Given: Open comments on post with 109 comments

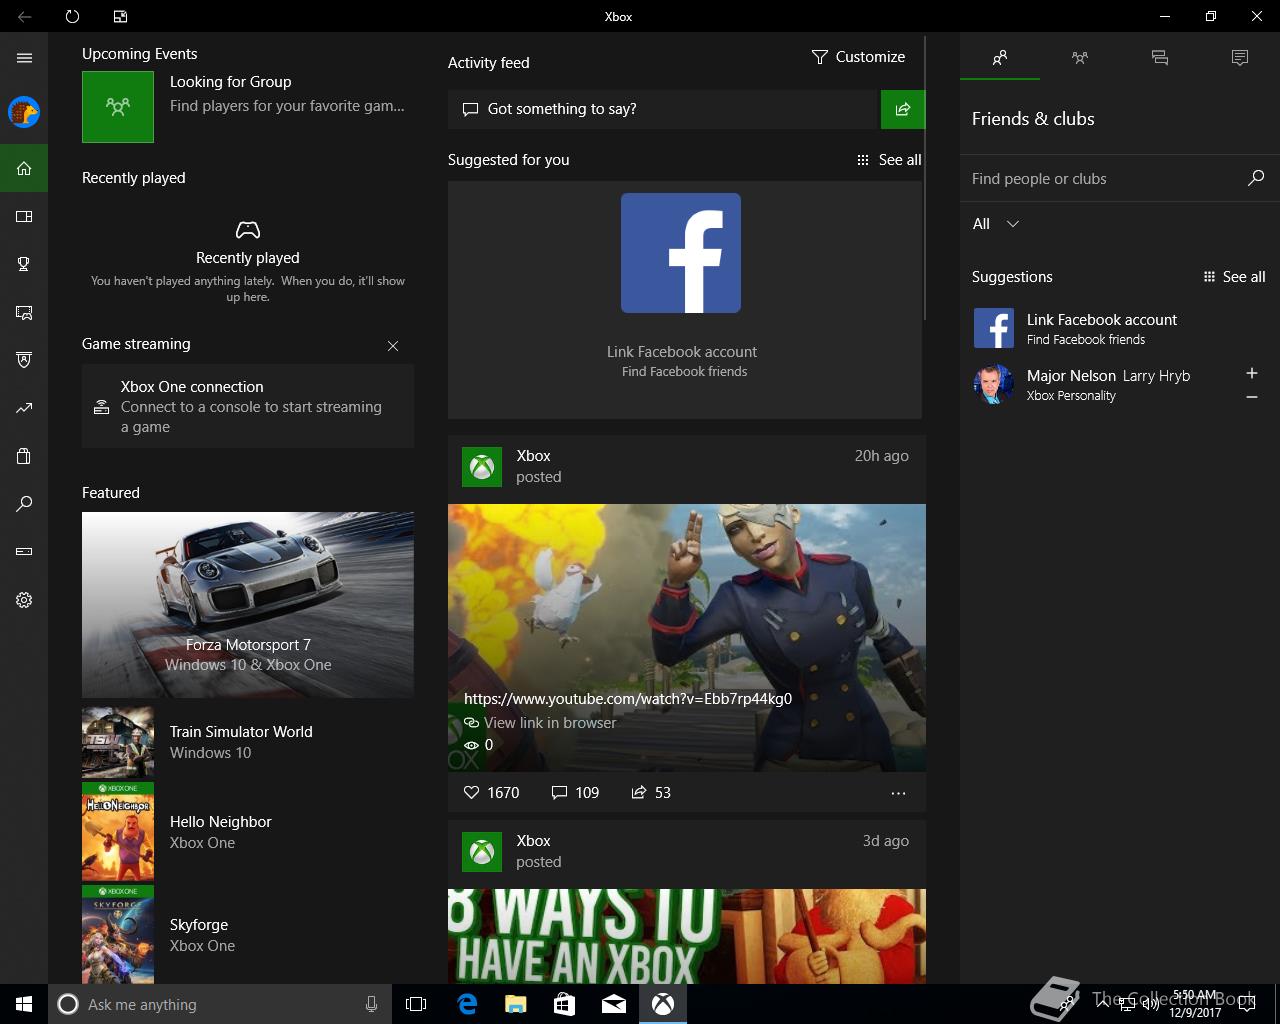Looking at the screenshot, I should [x=575, y=793].
